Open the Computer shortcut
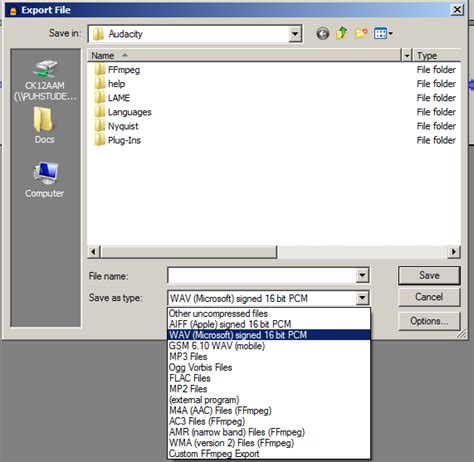 click(44, 180)
